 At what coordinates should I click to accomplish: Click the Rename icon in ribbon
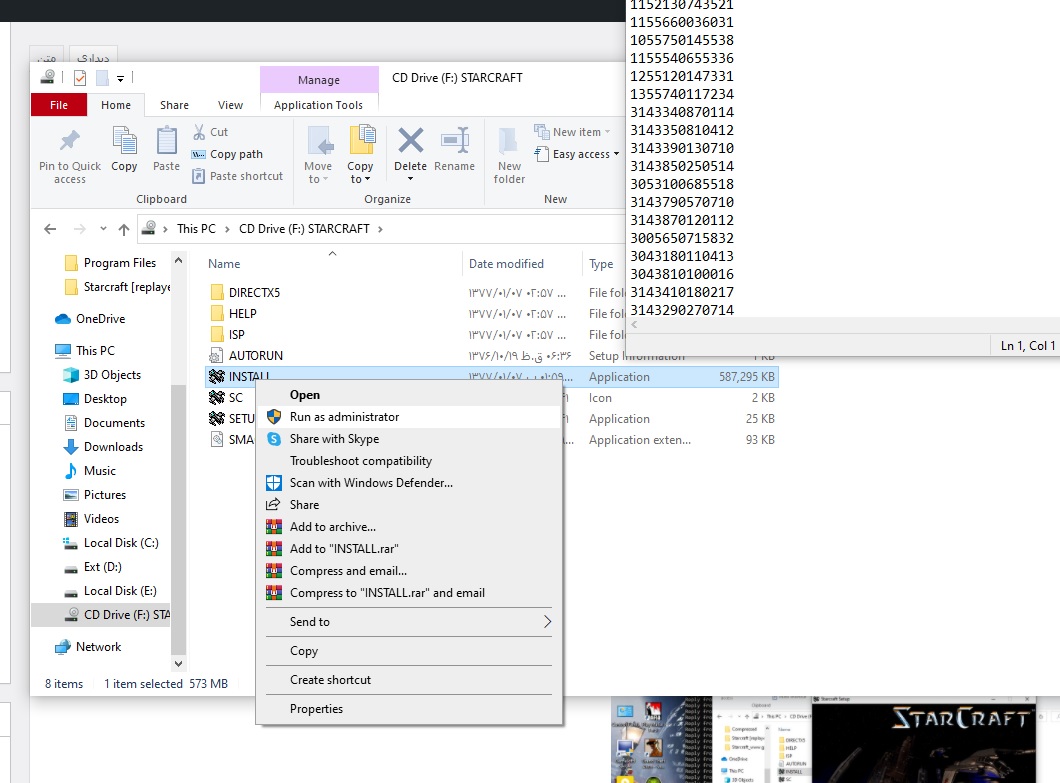(455, 141)
